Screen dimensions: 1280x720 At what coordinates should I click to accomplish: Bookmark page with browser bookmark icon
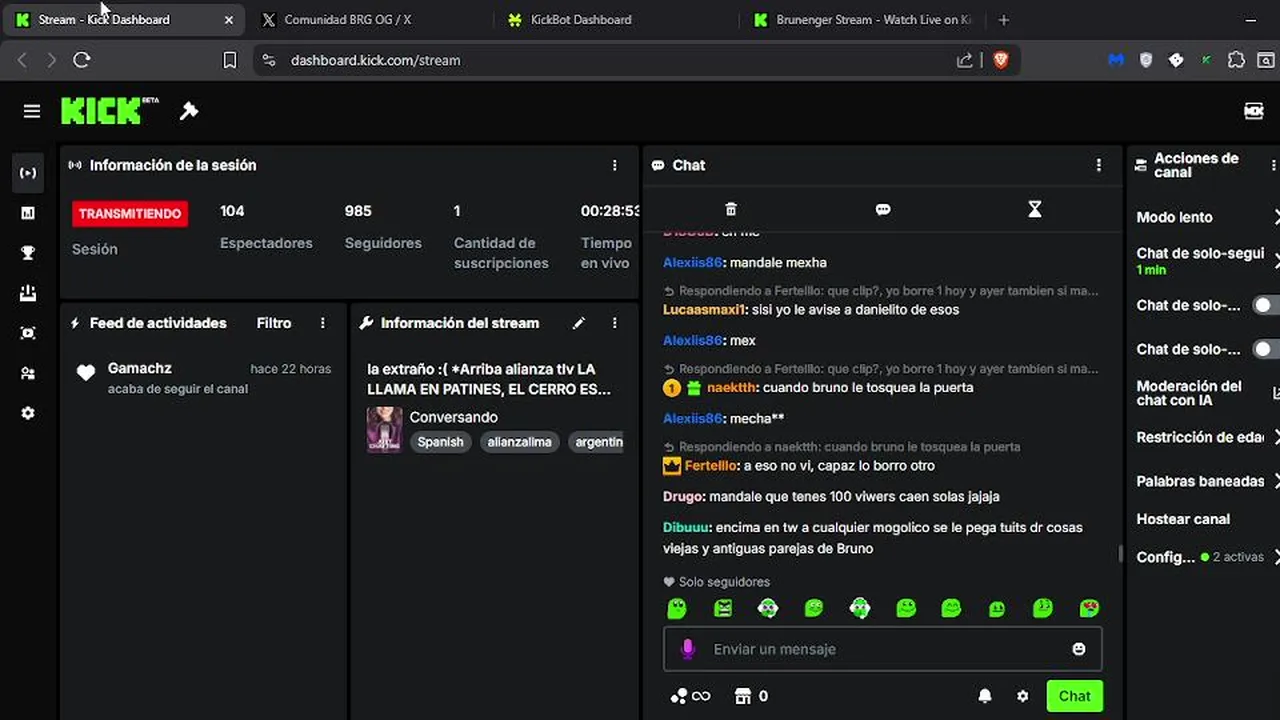click(x=230, y=60)
